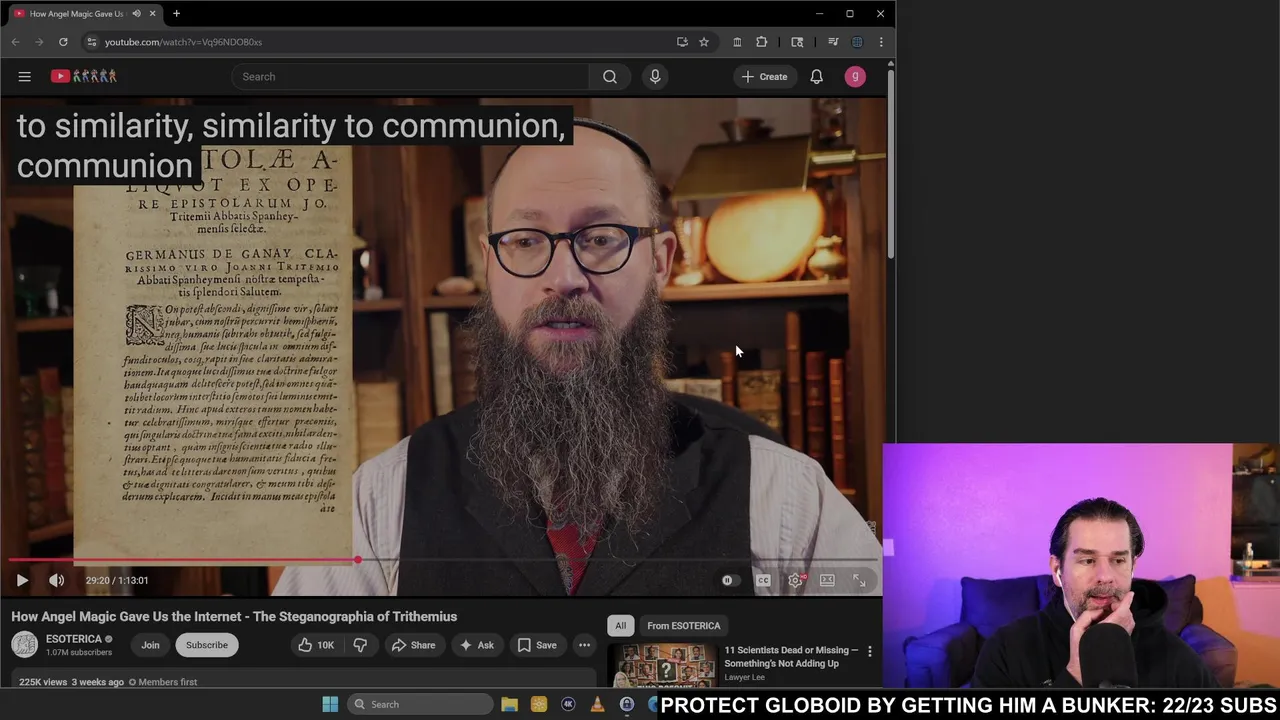Open the 11 Scientists Dead or Missing title
1280x720 pixels.
click(x=791, y=656)
